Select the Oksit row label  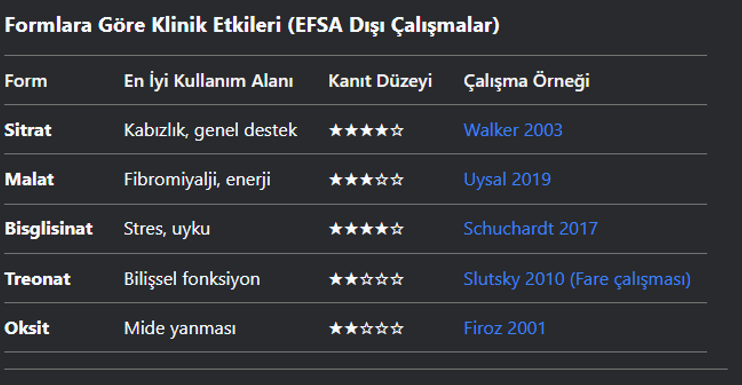(27, 328)
